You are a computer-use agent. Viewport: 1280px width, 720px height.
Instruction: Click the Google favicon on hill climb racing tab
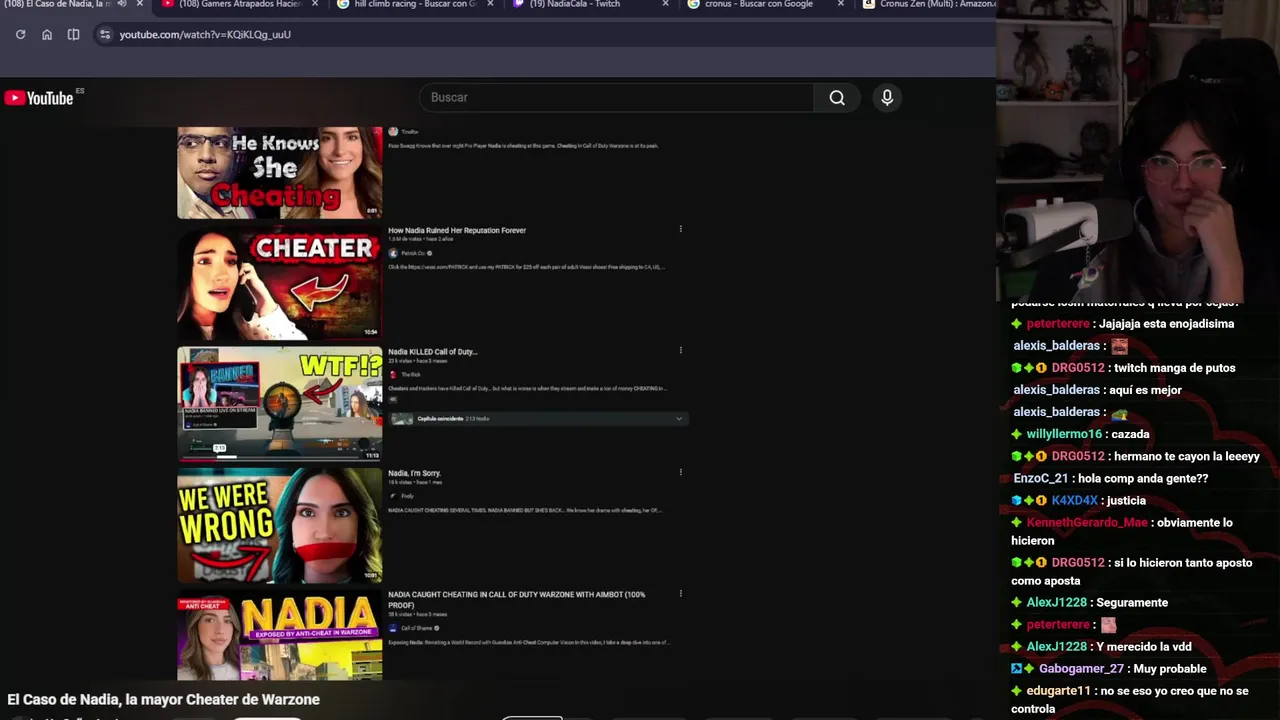(x=343, y=4)
